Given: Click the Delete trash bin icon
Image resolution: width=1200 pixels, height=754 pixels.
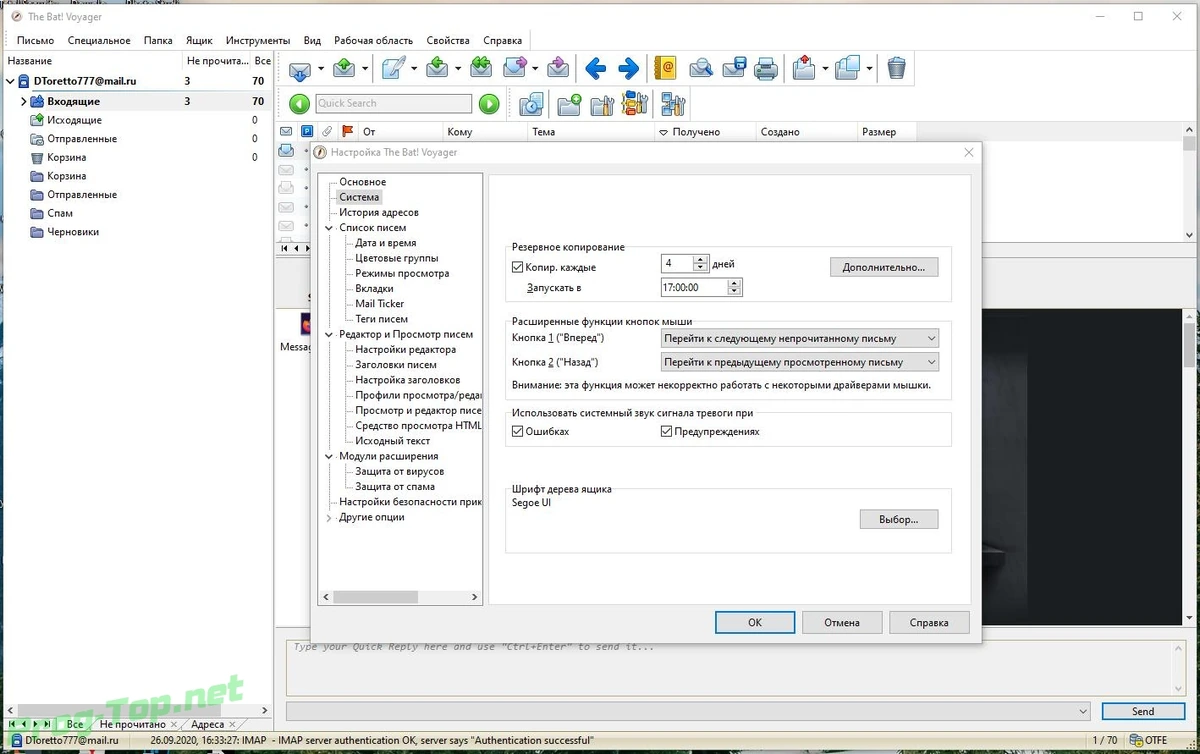Looking at the screenshot, I should 897,68.
